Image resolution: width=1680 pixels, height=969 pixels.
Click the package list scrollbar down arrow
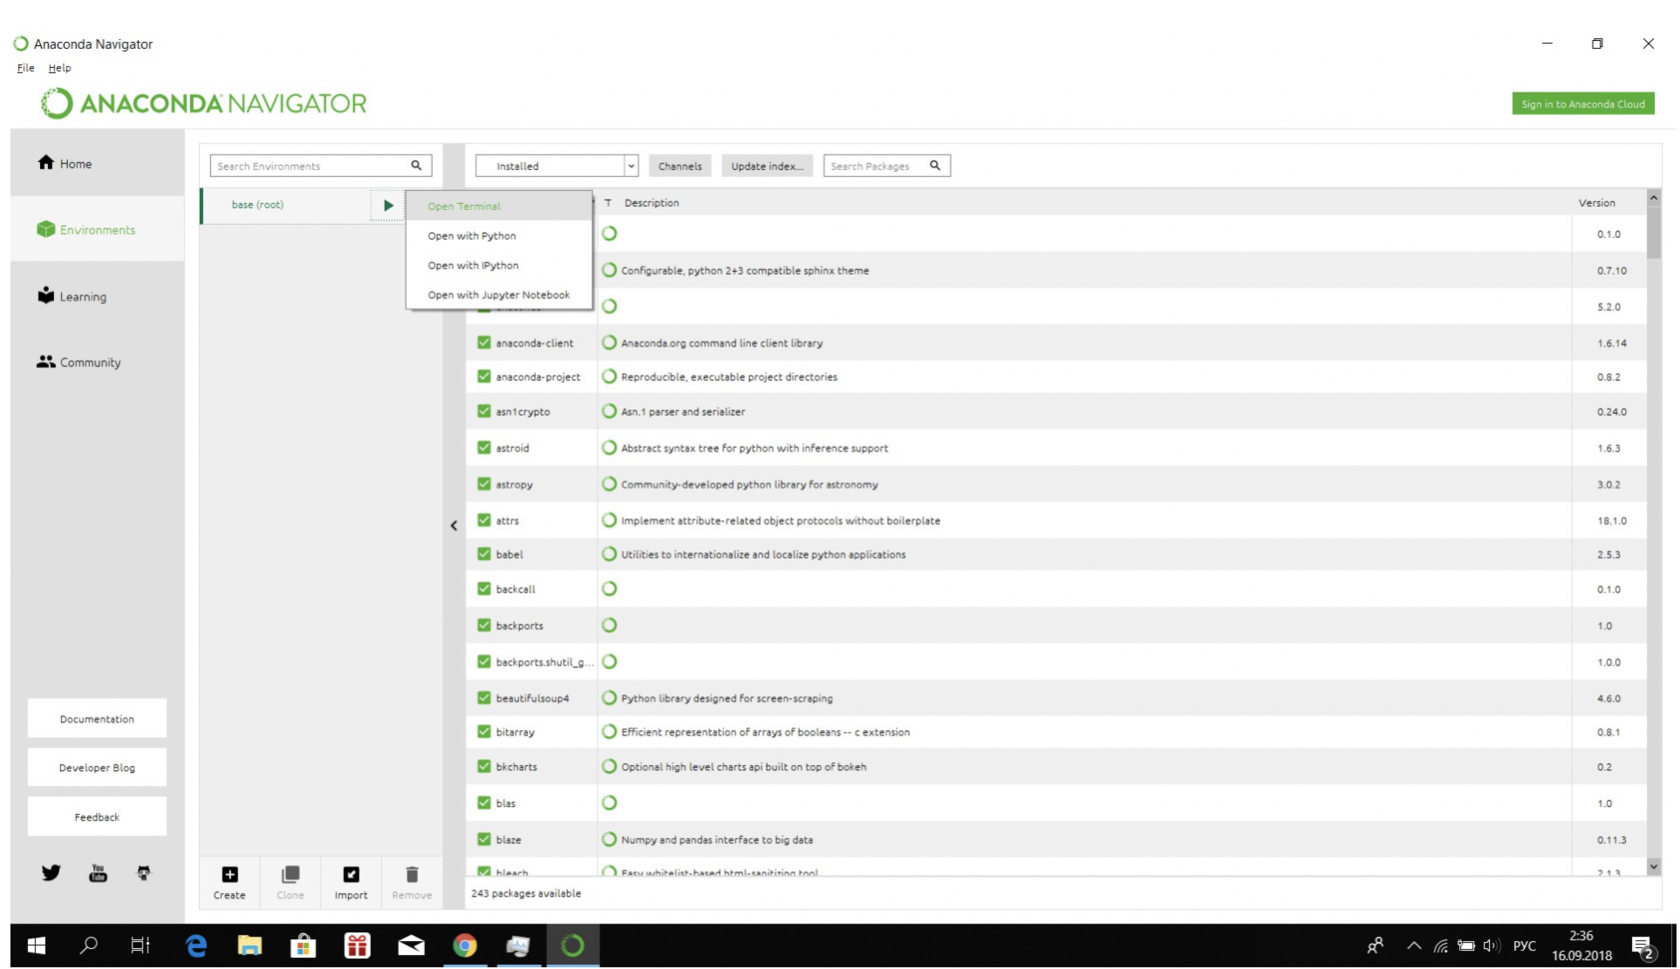[1654, 866]
